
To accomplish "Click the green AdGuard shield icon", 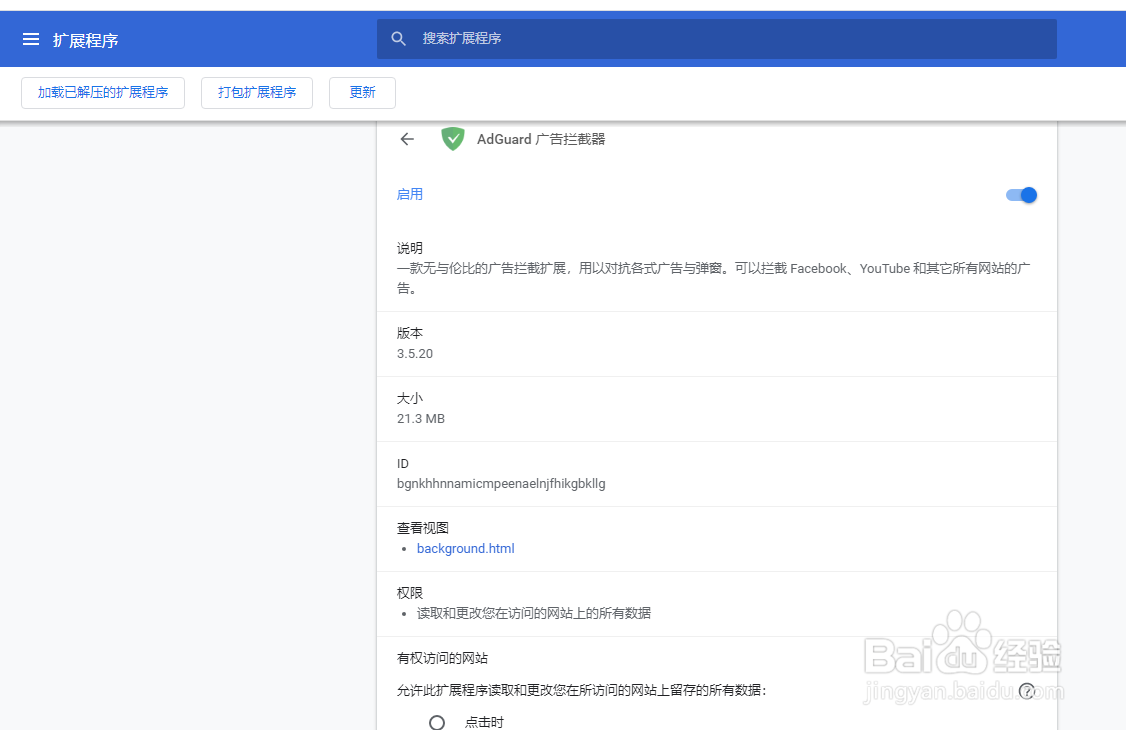I will (452, 139).
